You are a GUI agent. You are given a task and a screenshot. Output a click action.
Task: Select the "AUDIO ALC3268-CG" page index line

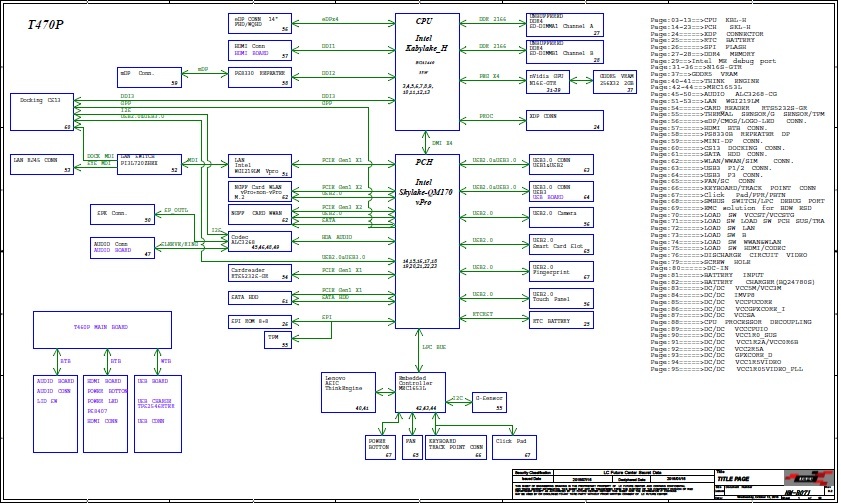(714, 94)
